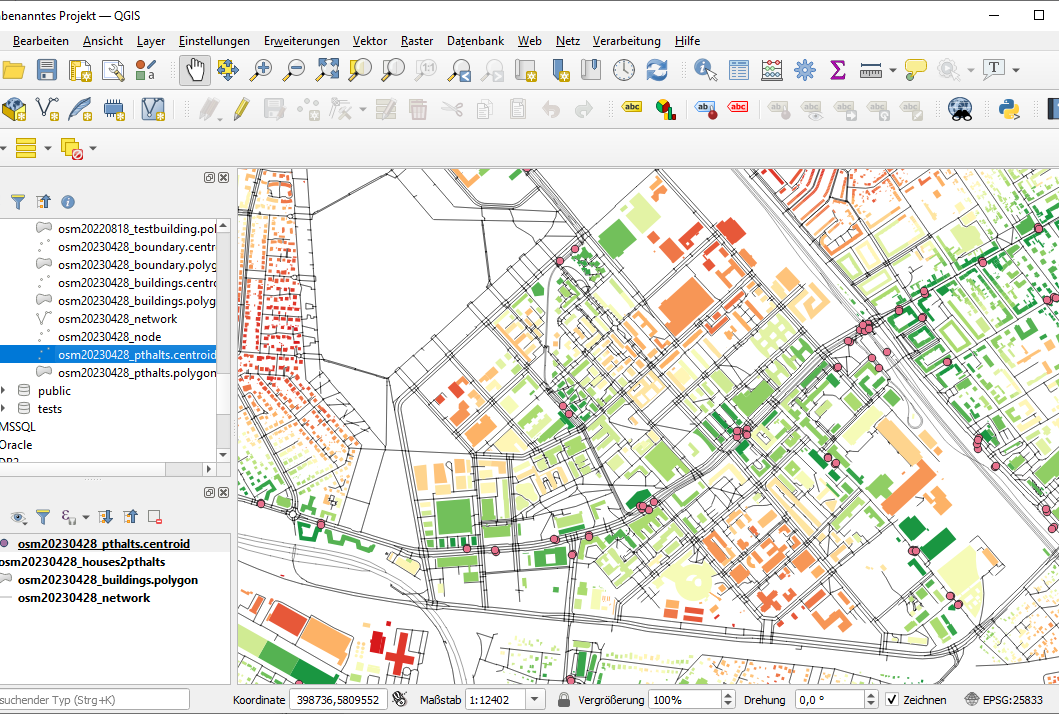Image resolution: width=1059 pixels, height=714 pixels.
Task: Open the Python console
Action: coord(1009,109)
